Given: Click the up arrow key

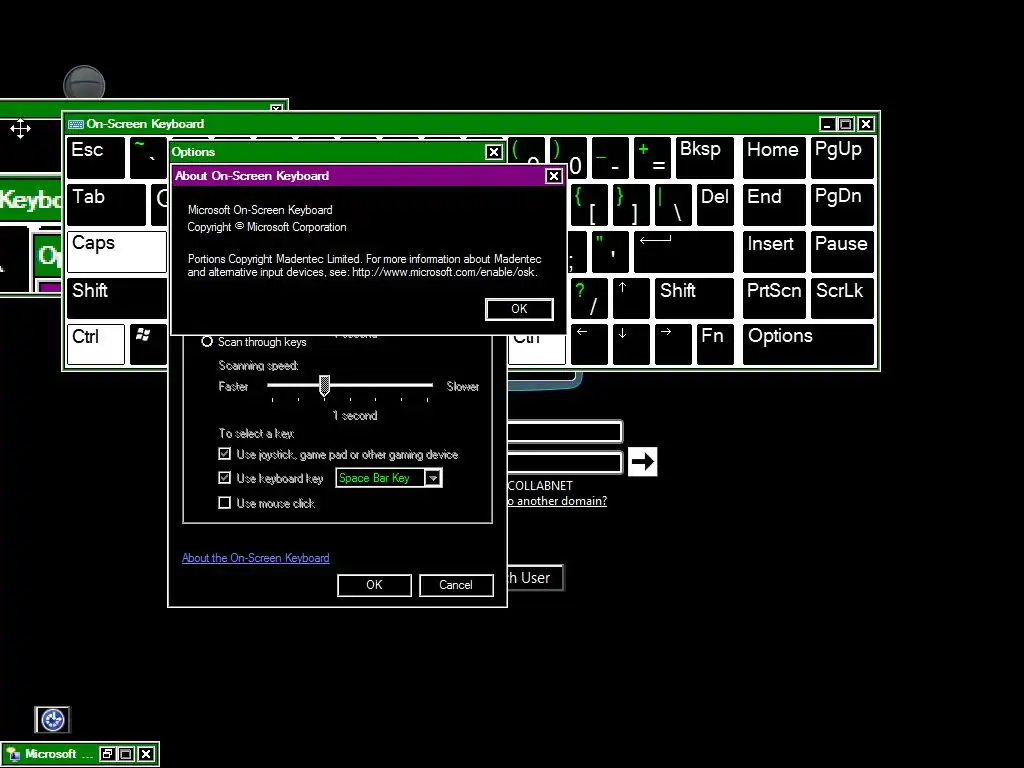Looking at the screenshot, I should click(x=631, y=298).
